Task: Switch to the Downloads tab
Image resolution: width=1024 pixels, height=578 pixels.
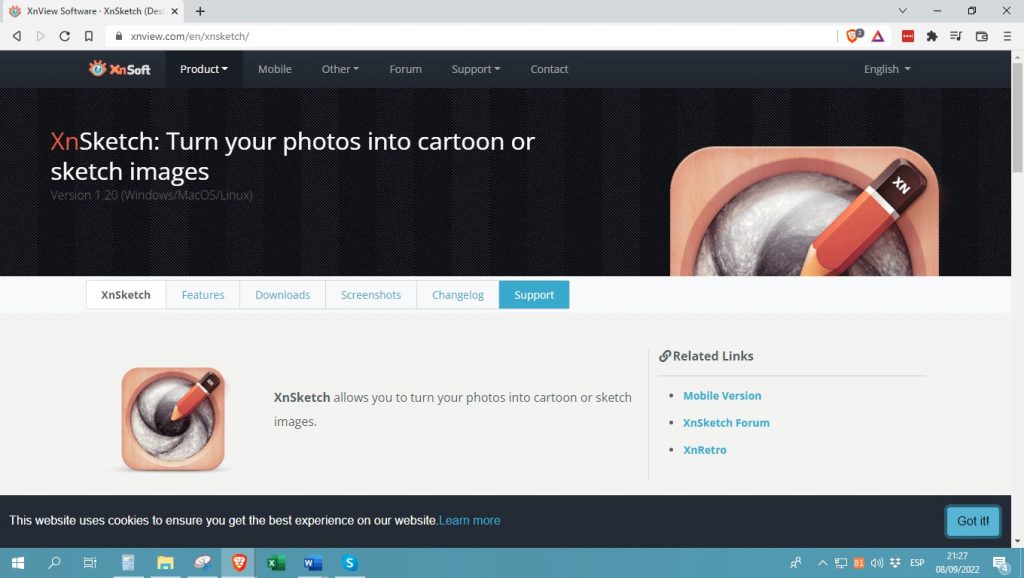Action: click(283, 295)
